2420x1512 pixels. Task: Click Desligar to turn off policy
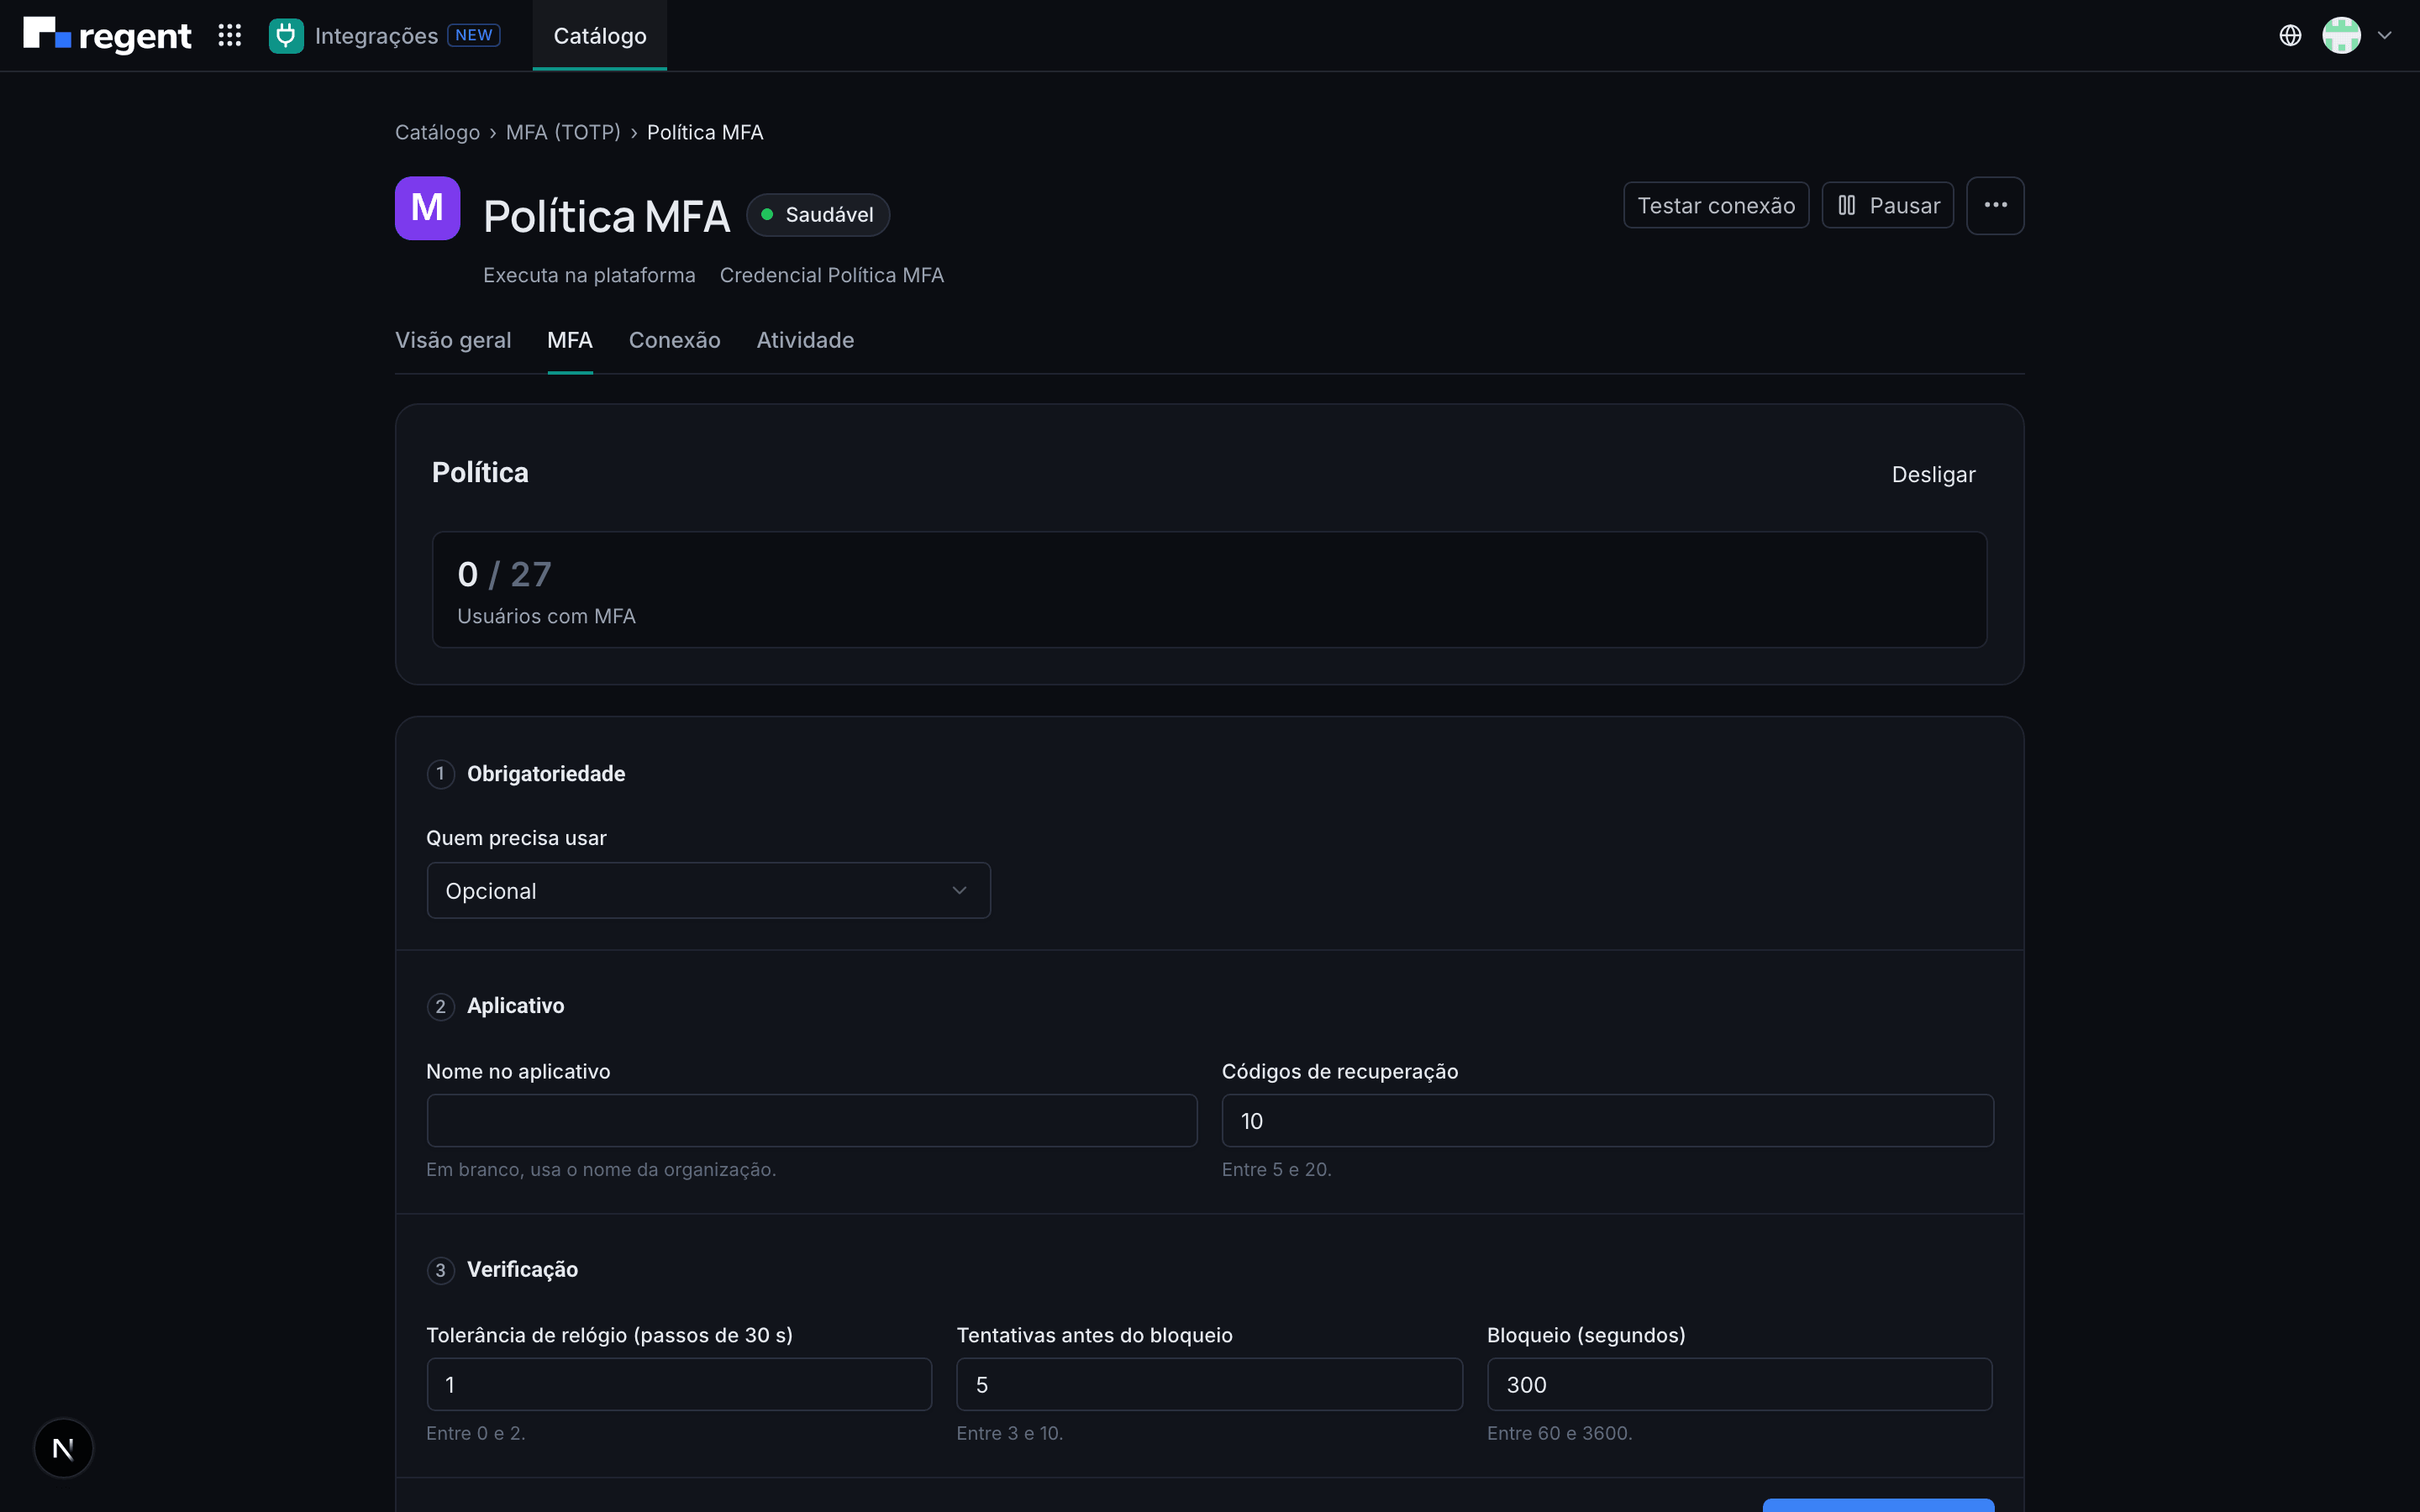pos(1933,474)
